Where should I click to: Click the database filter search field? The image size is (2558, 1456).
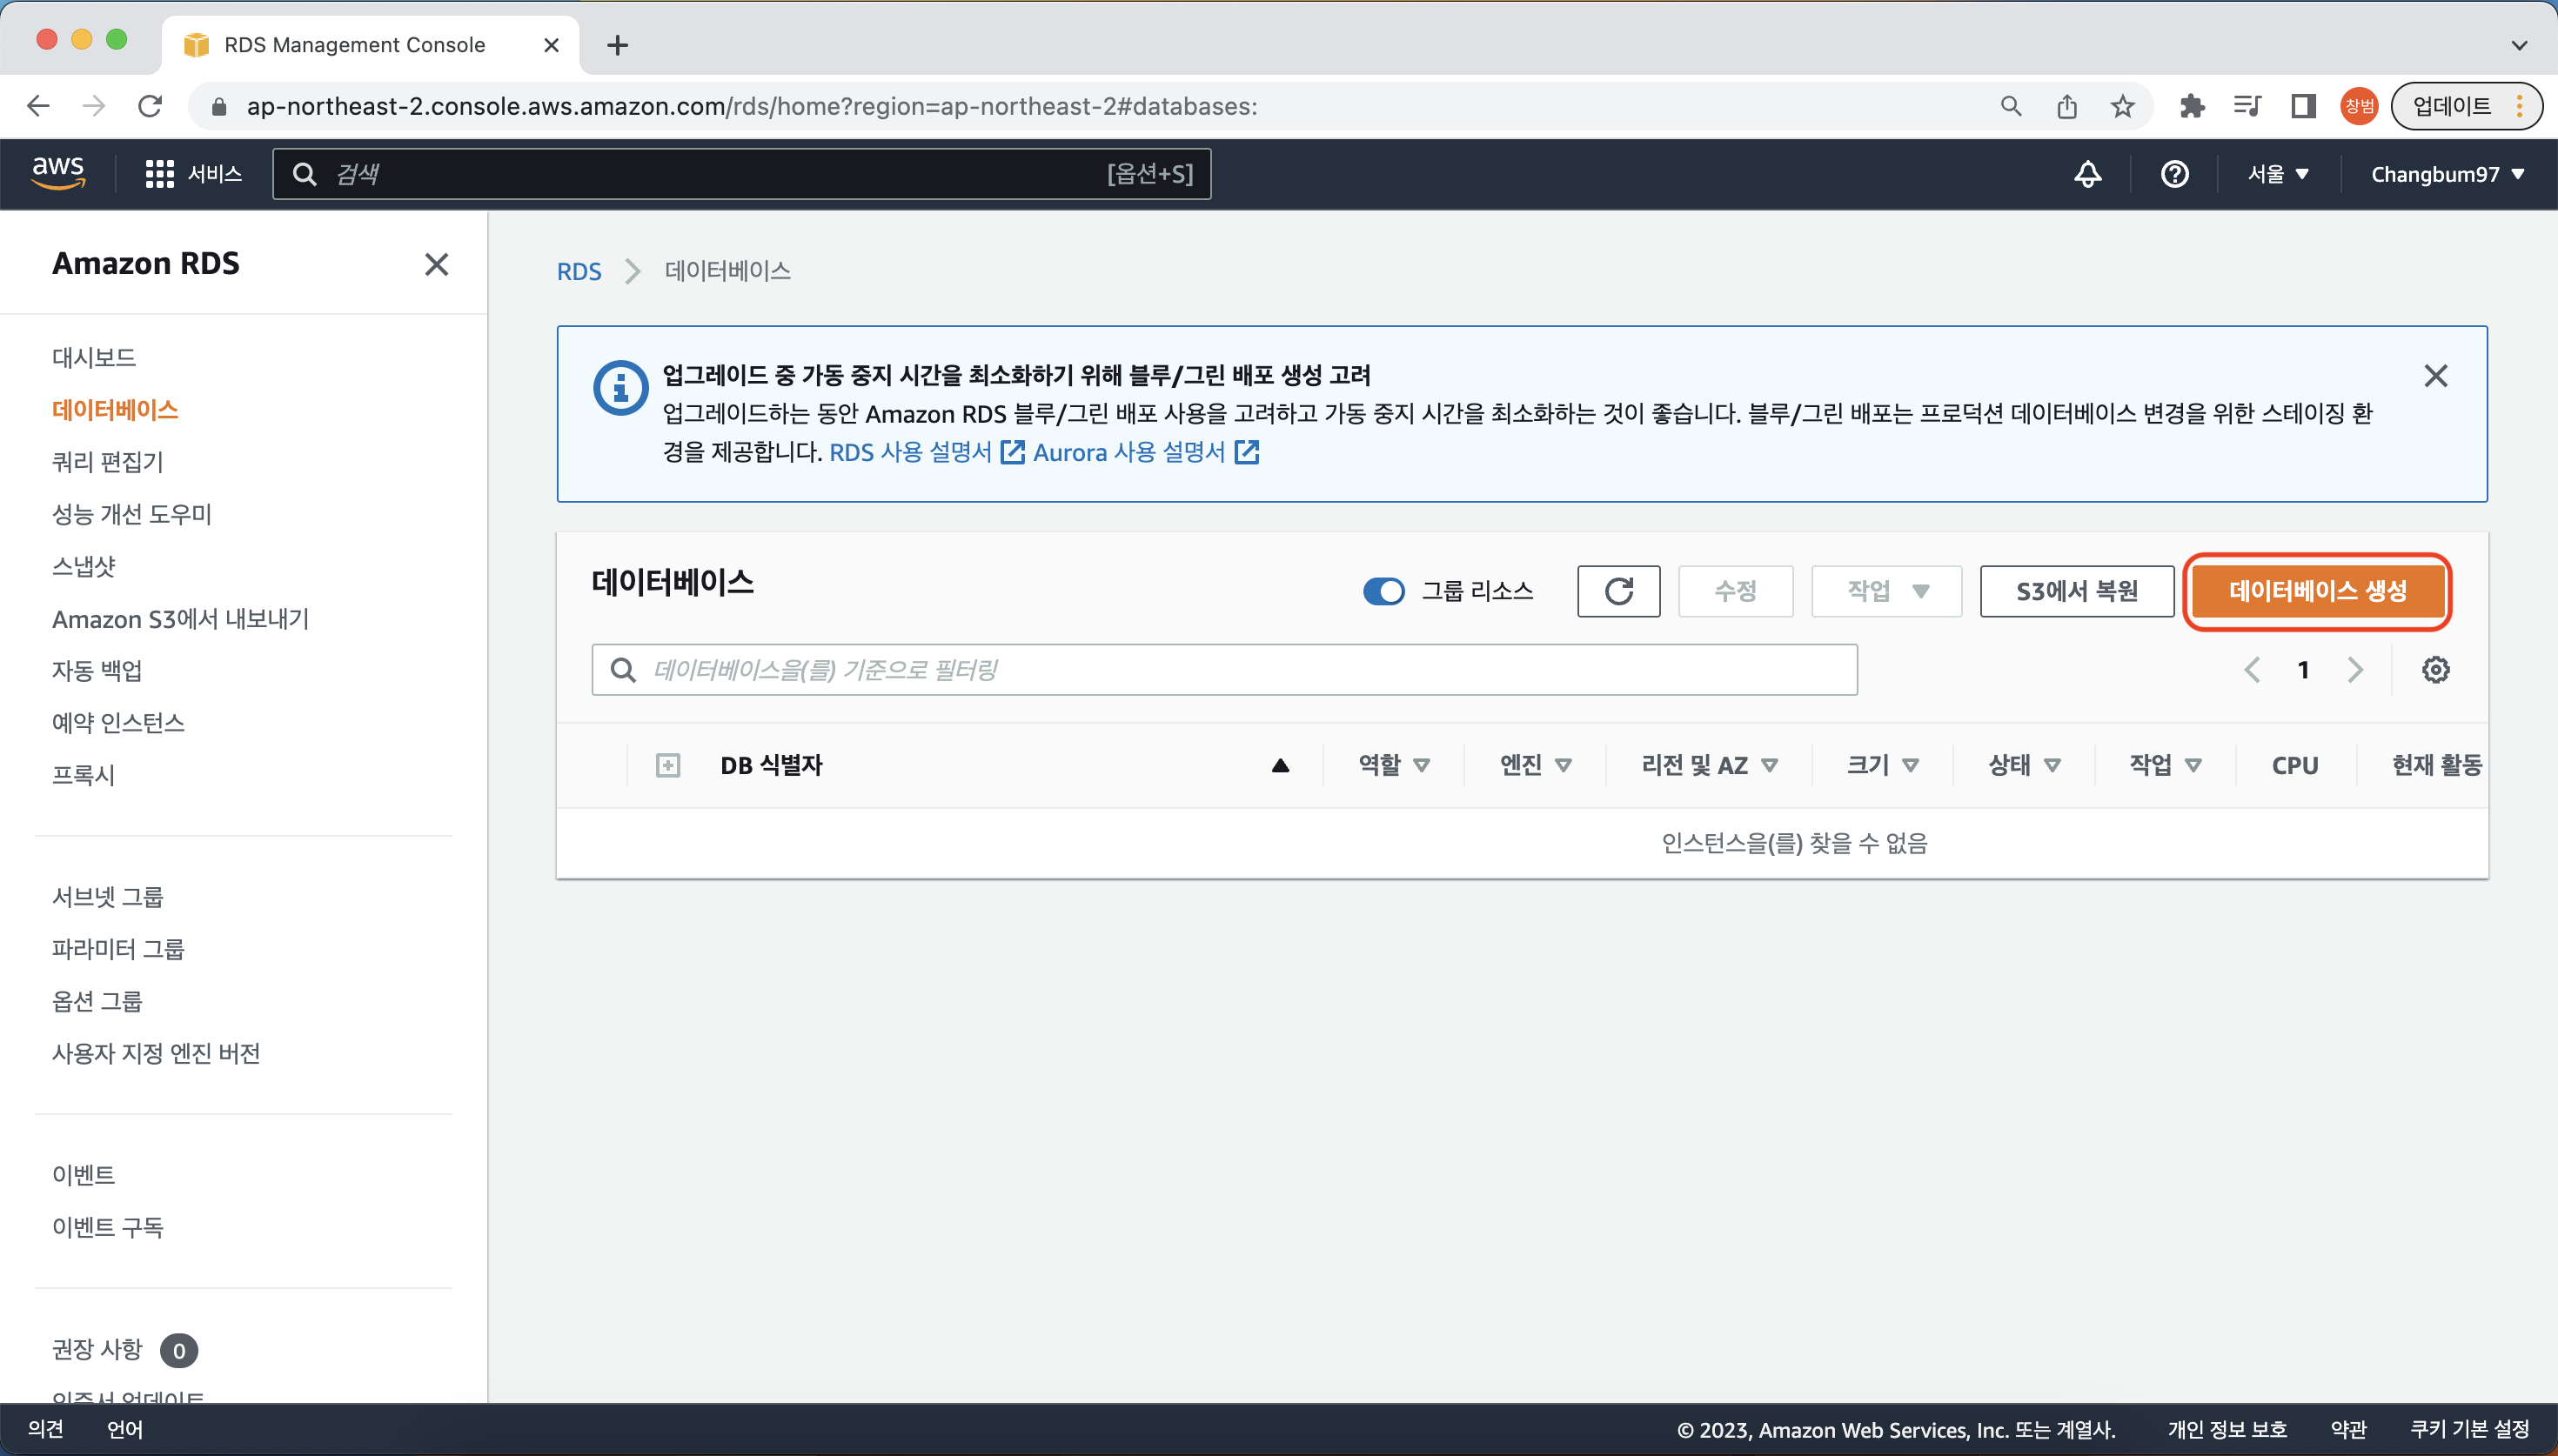(1223, 670)
